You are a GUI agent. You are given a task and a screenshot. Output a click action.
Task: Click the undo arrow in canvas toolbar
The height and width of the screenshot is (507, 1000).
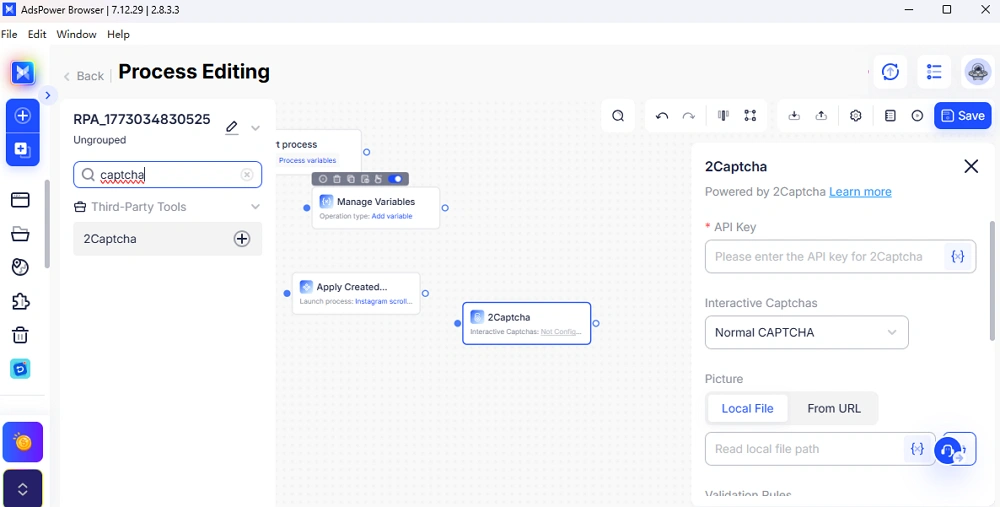tap(662, 116)
